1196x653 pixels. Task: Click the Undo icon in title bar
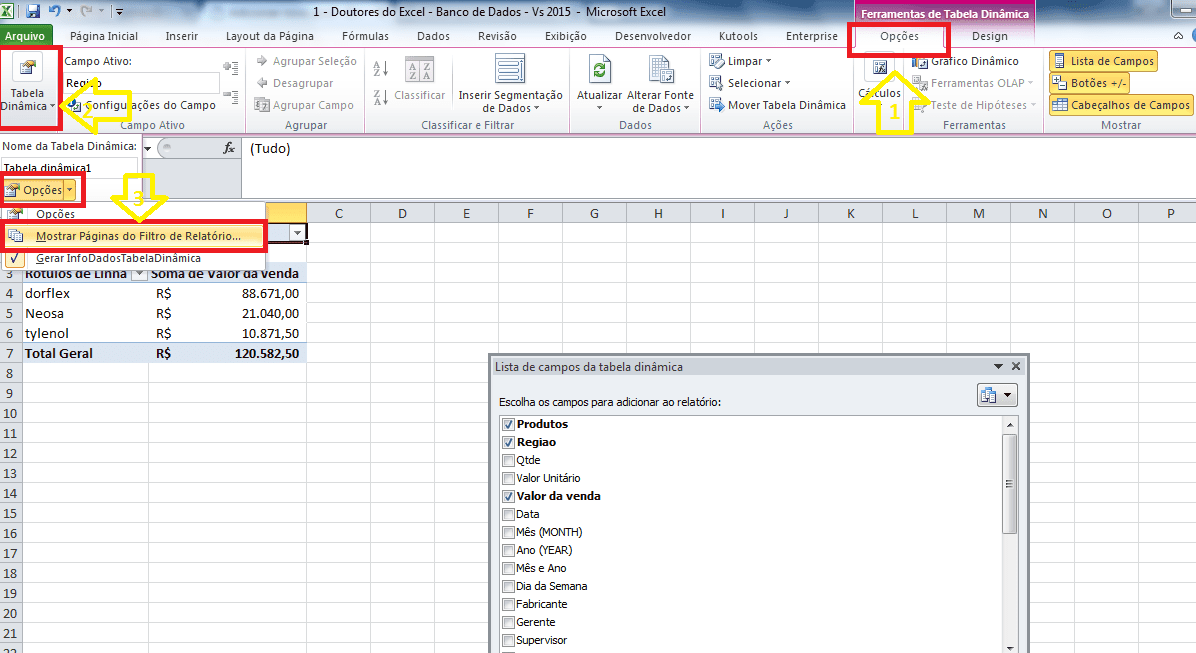55,11
